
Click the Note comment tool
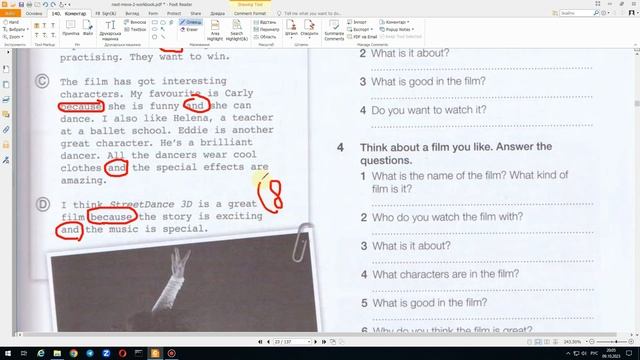71,28
